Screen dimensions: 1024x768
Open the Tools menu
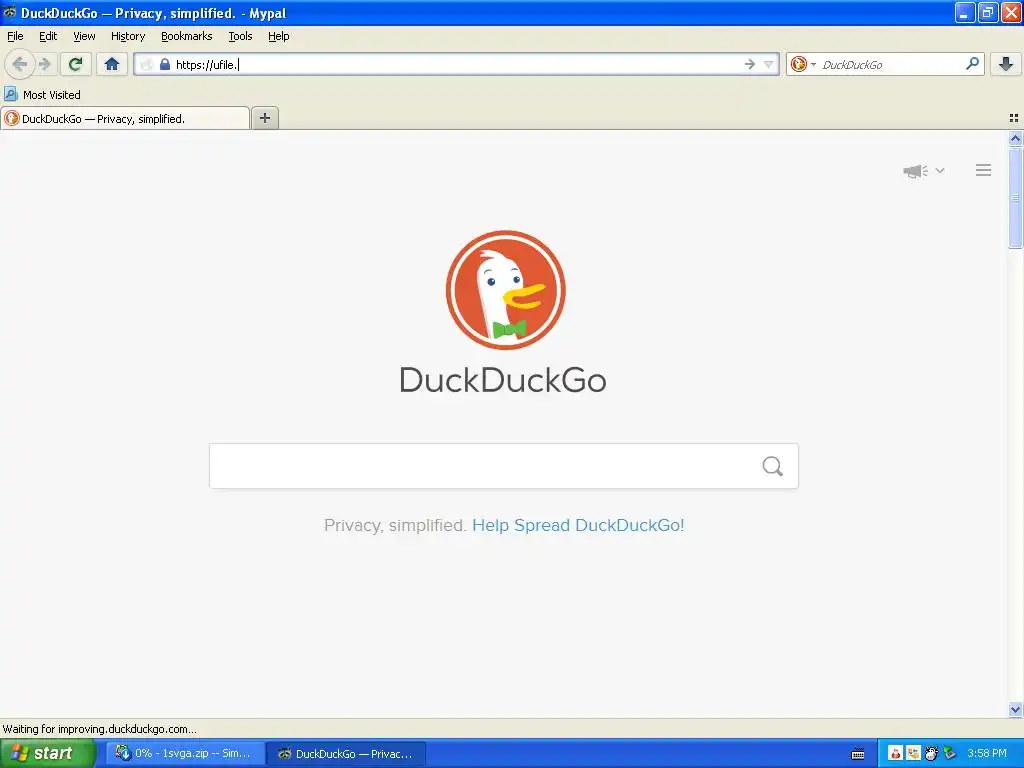click(x=240, y=36)
